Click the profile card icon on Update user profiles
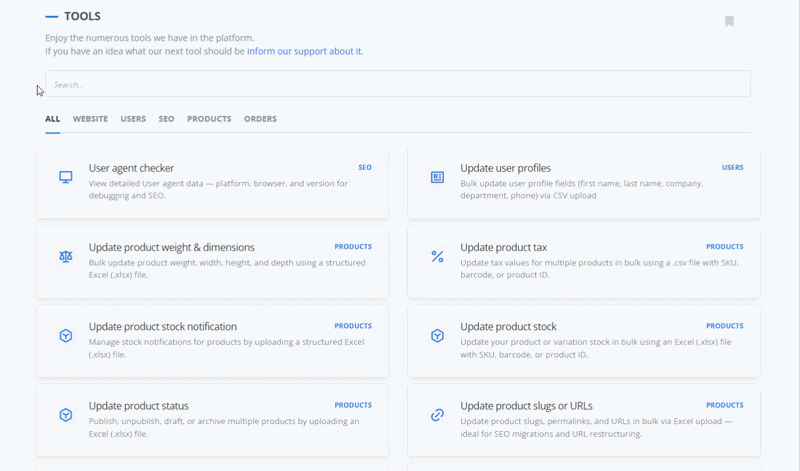Screen dimensions: 800x471 pyautogui.click(x=437, y=177)
